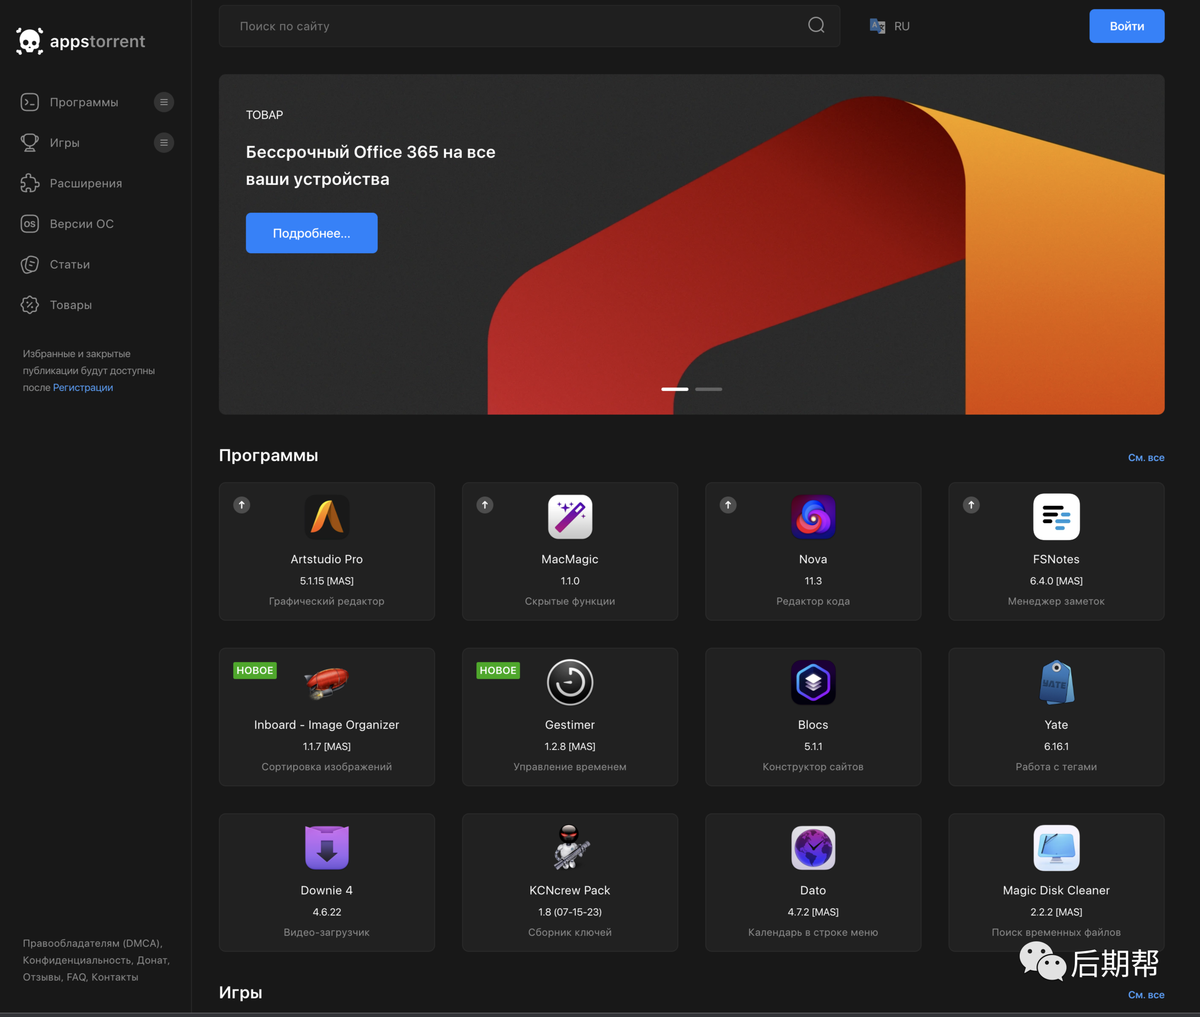
Task: Follow the Регистрации link
Action: click(x=83, y=388)
